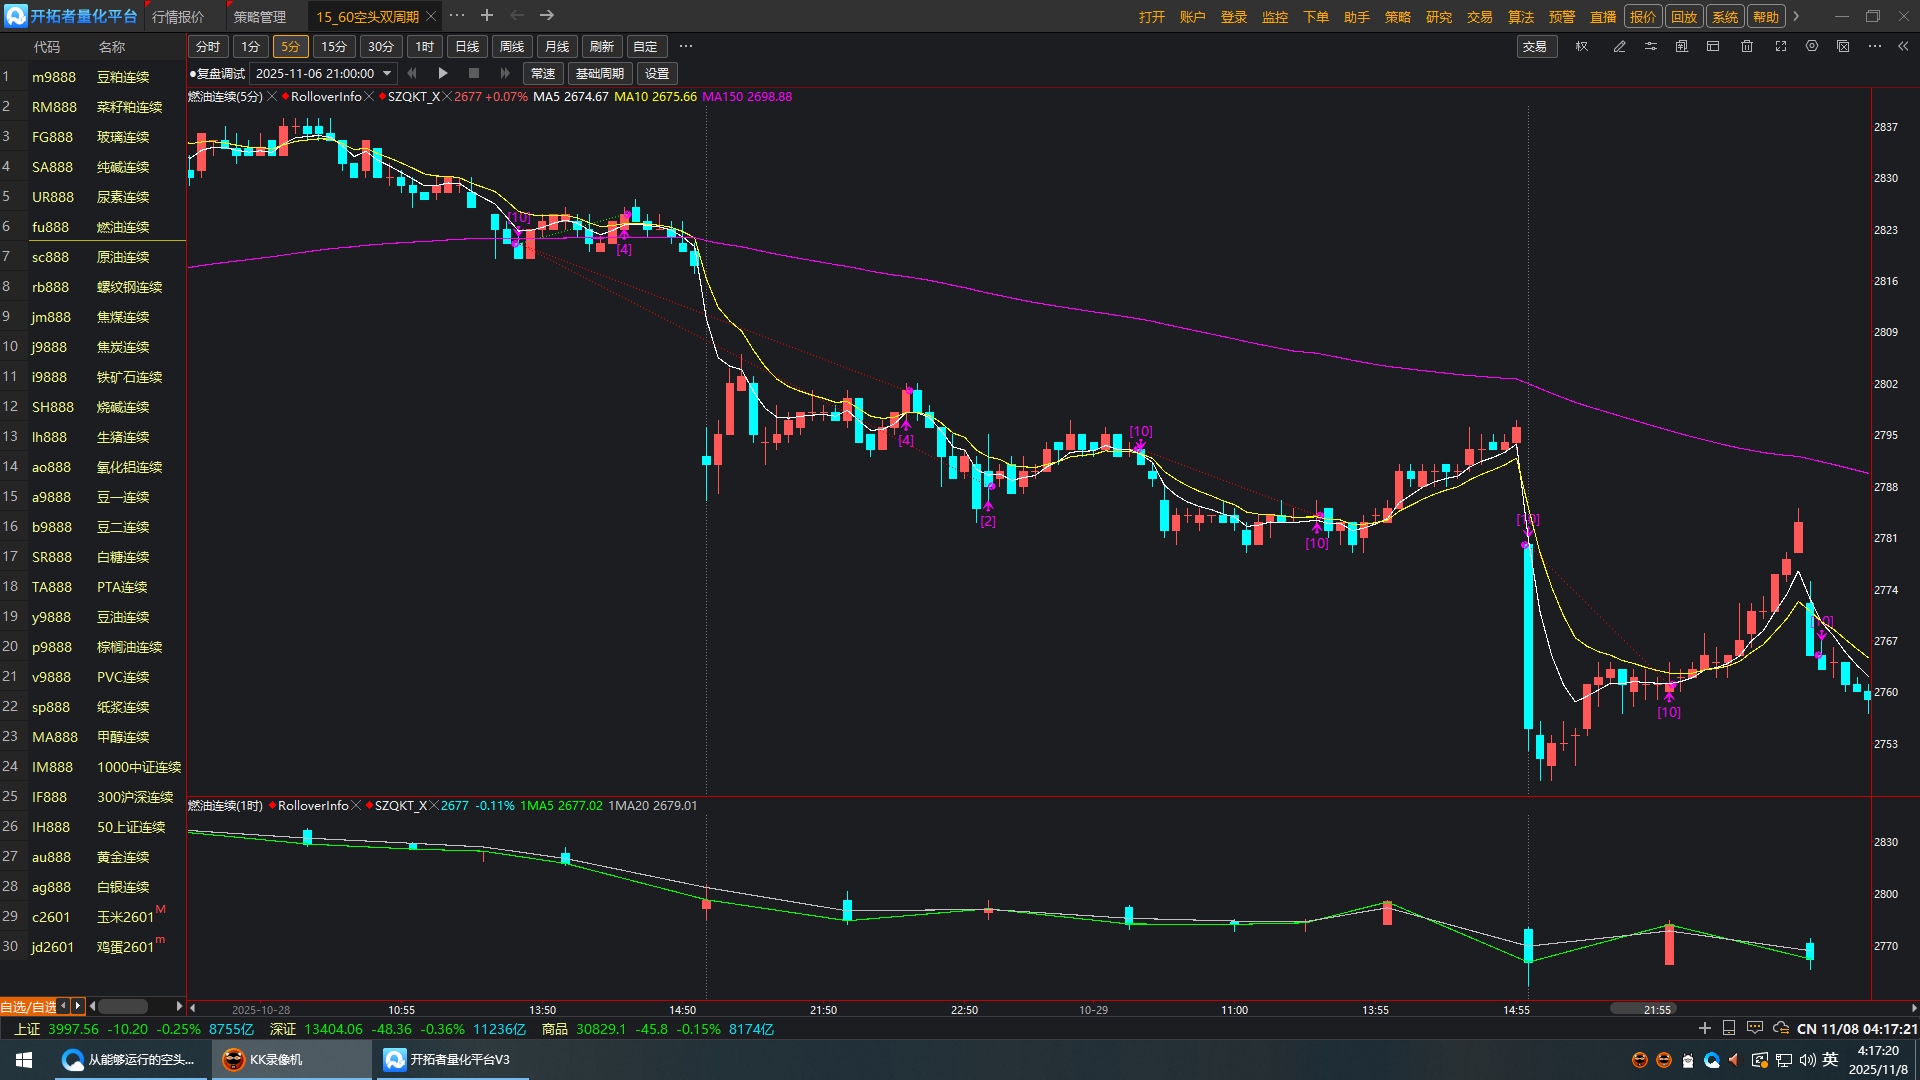Switch to the 策略管理 tab
The height and width of the screenshot is (1080, 1920).
coord(259,17)
